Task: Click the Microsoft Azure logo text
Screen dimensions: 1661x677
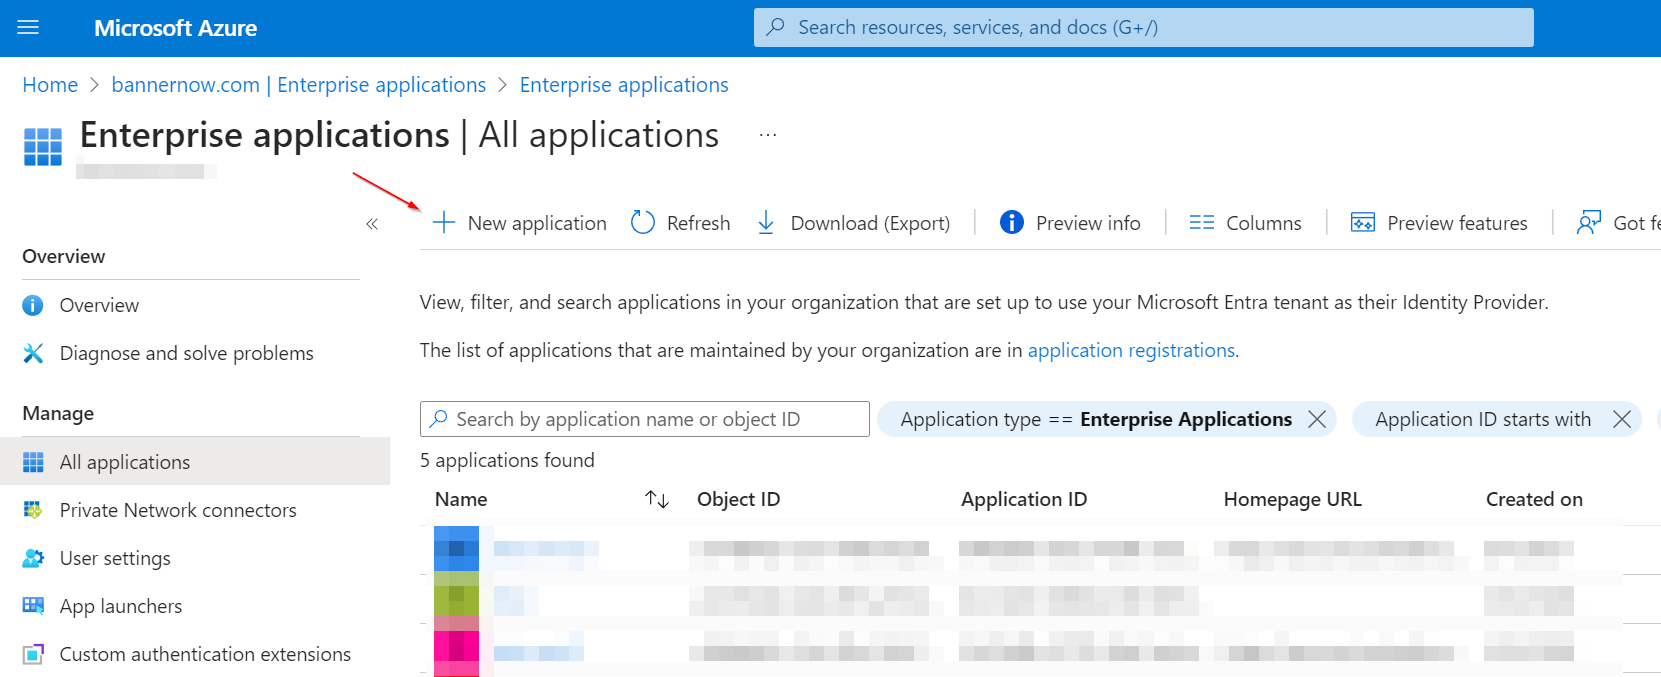Action: coord(175,28)
